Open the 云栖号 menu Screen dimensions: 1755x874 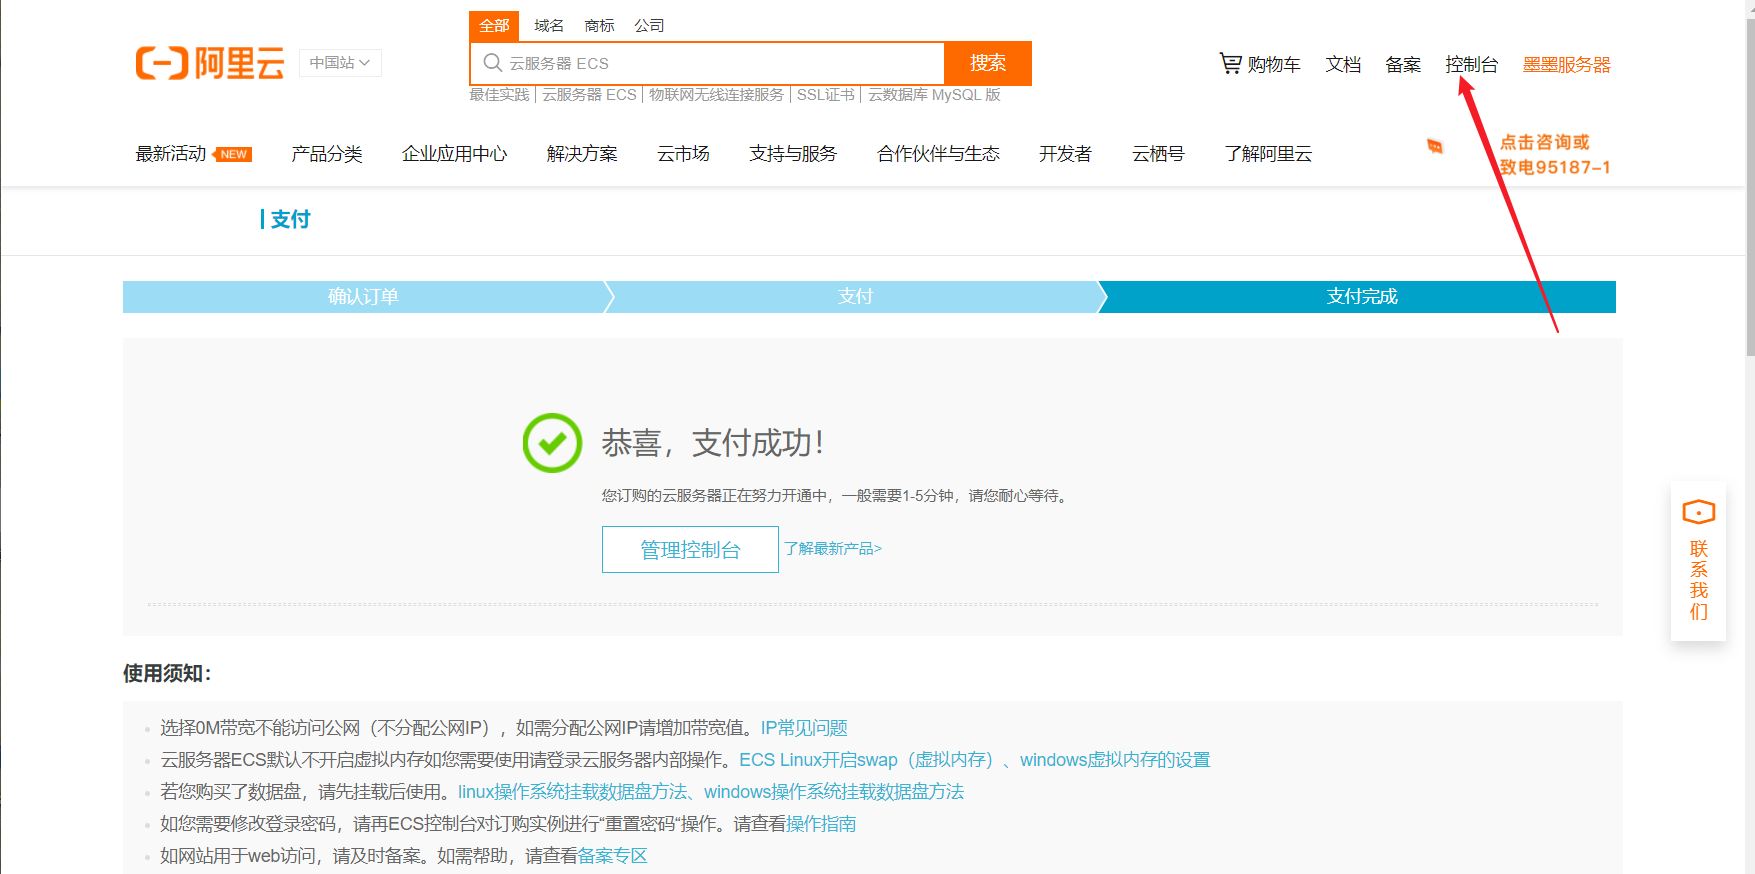pos(1158,154)
